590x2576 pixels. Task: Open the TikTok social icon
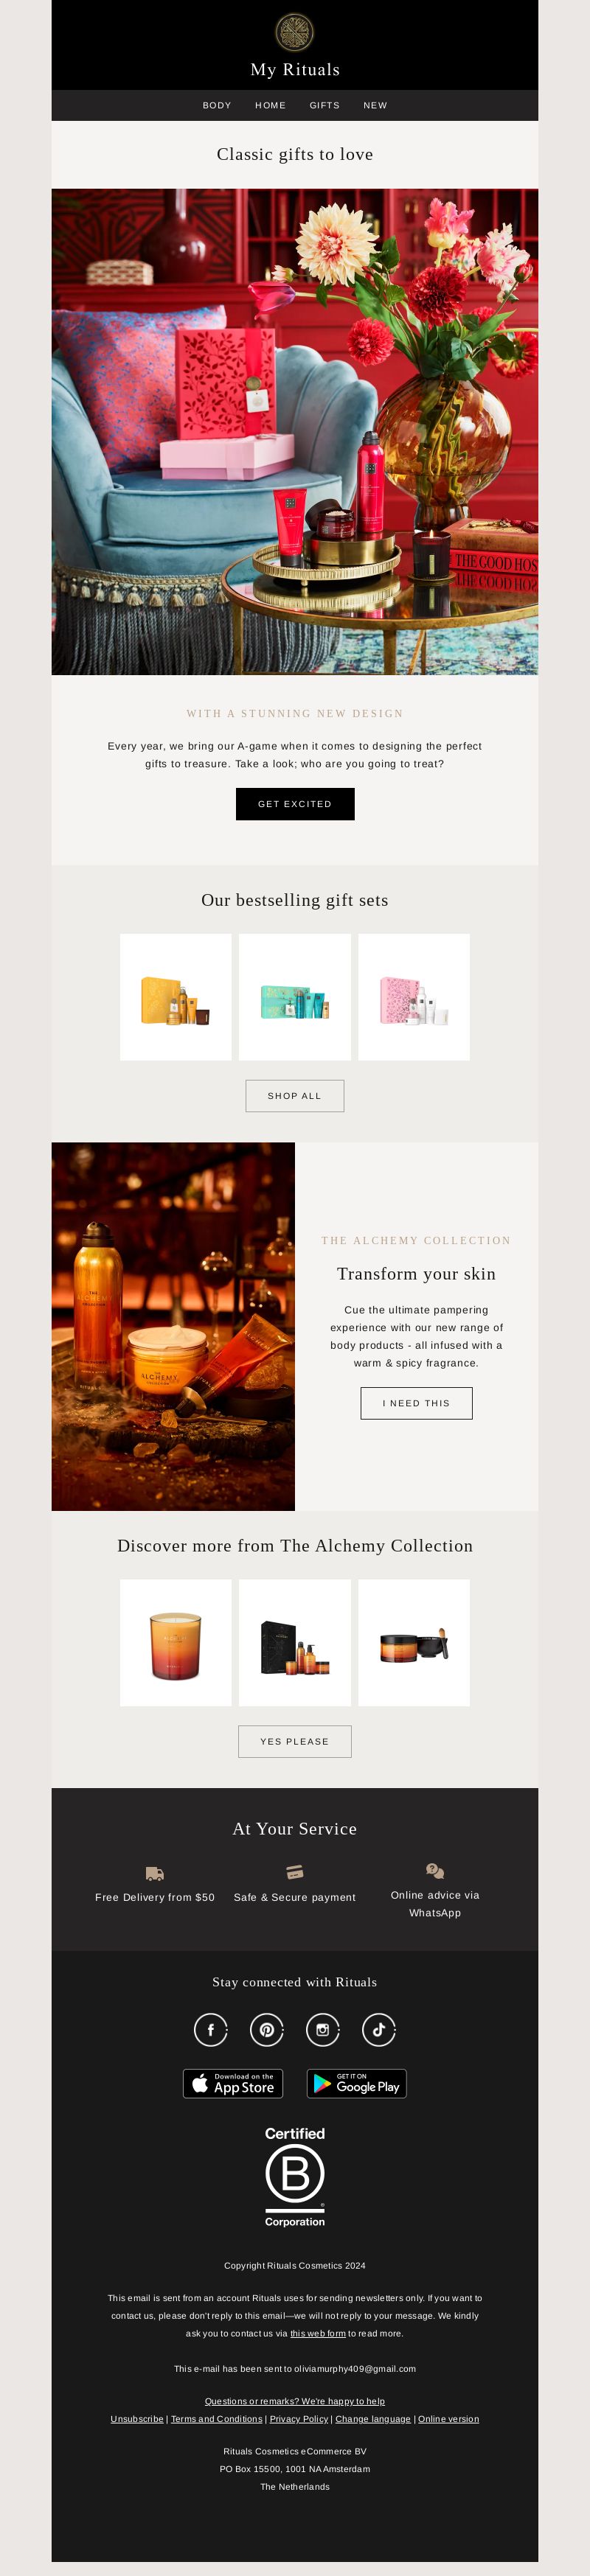[379, 2029]
